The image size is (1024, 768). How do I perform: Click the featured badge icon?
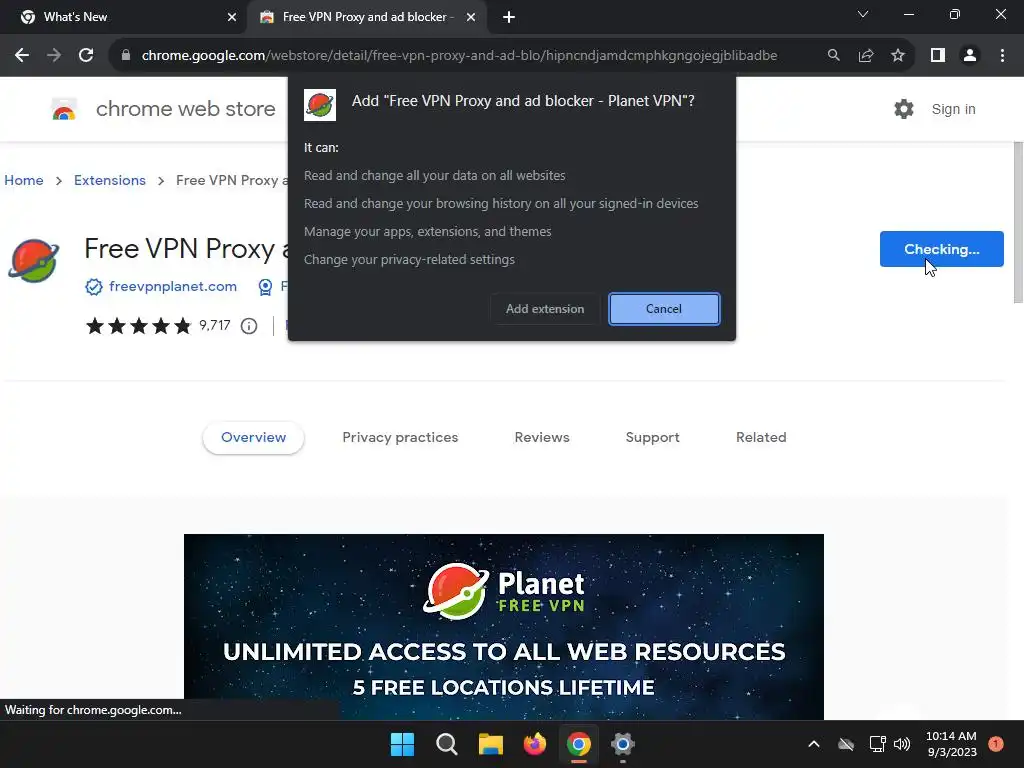click(x=265, y=287)
